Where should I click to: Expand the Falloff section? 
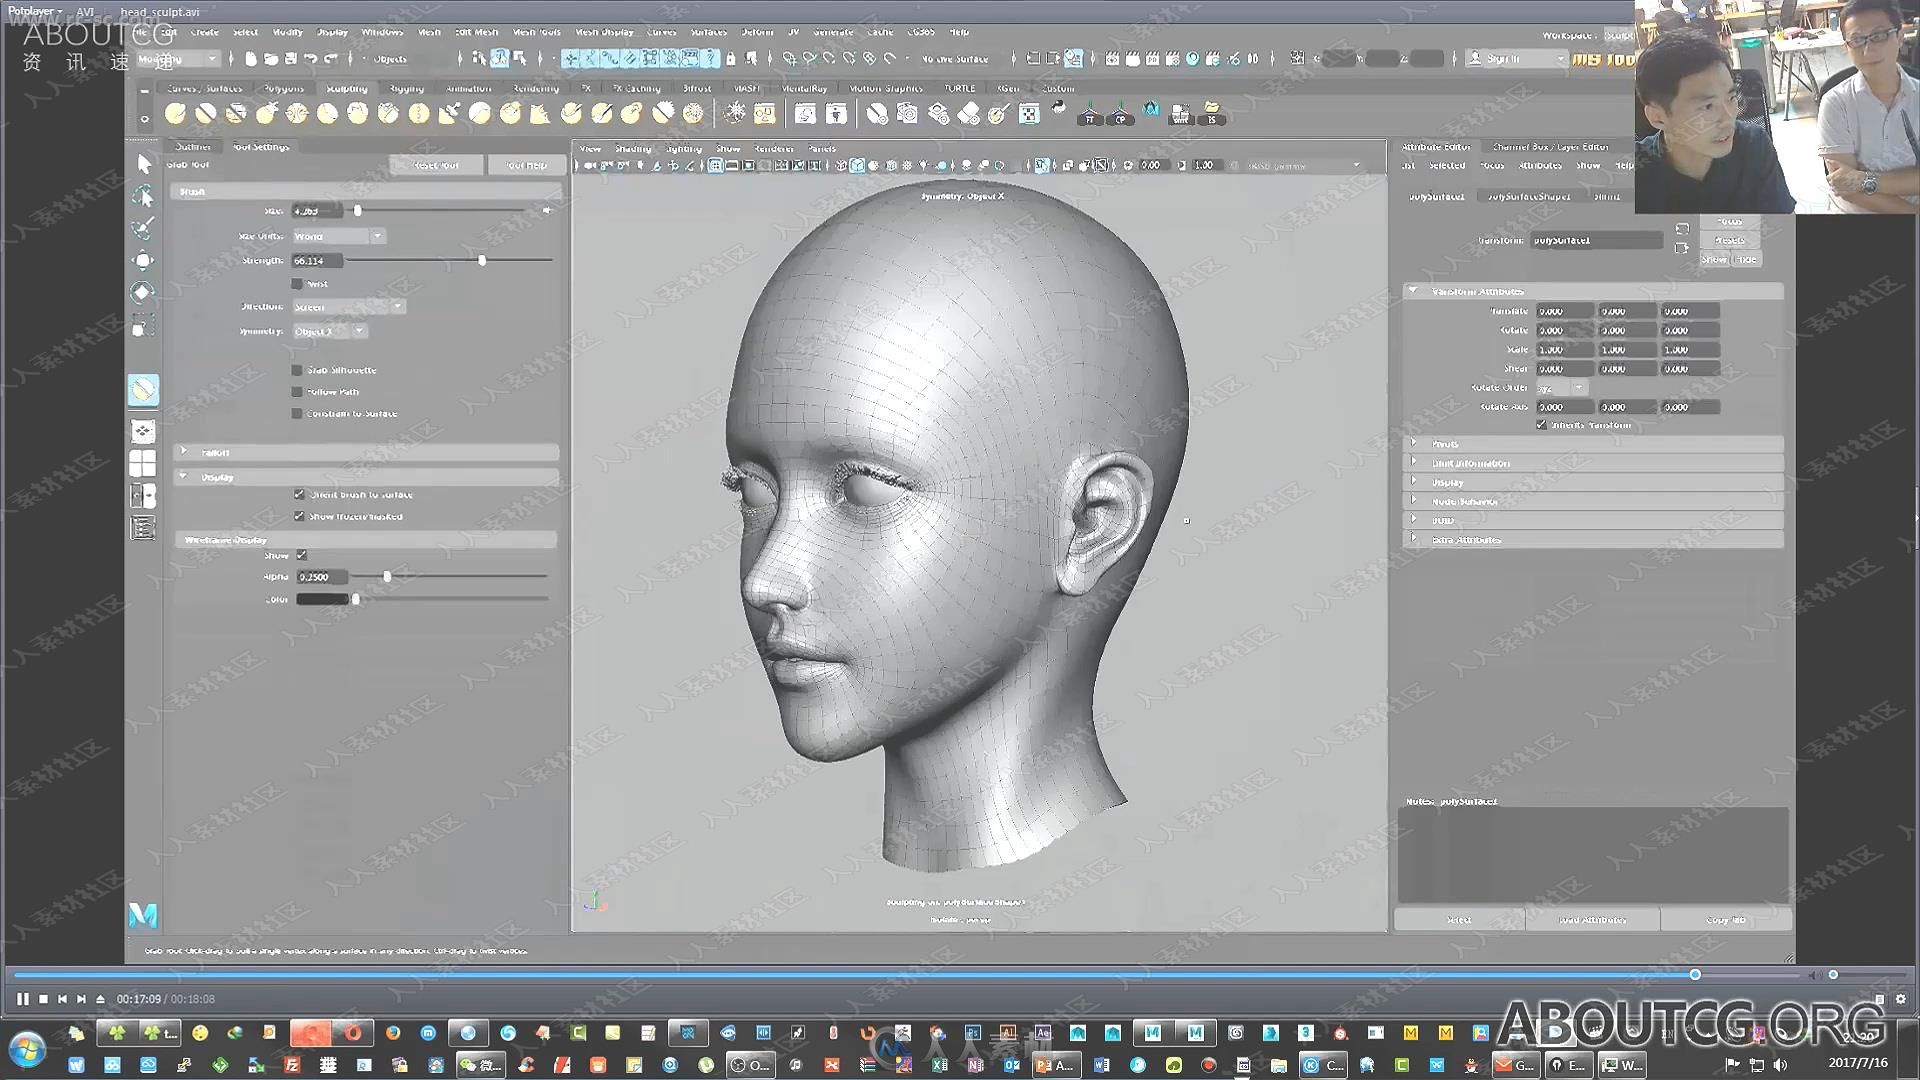coord(365,452)
